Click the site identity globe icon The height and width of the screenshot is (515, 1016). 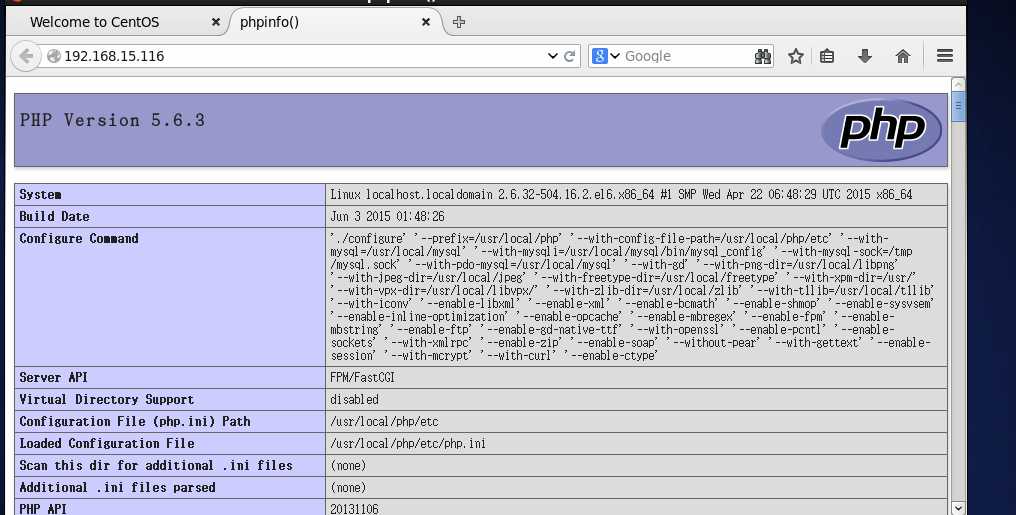pos(54,56)
